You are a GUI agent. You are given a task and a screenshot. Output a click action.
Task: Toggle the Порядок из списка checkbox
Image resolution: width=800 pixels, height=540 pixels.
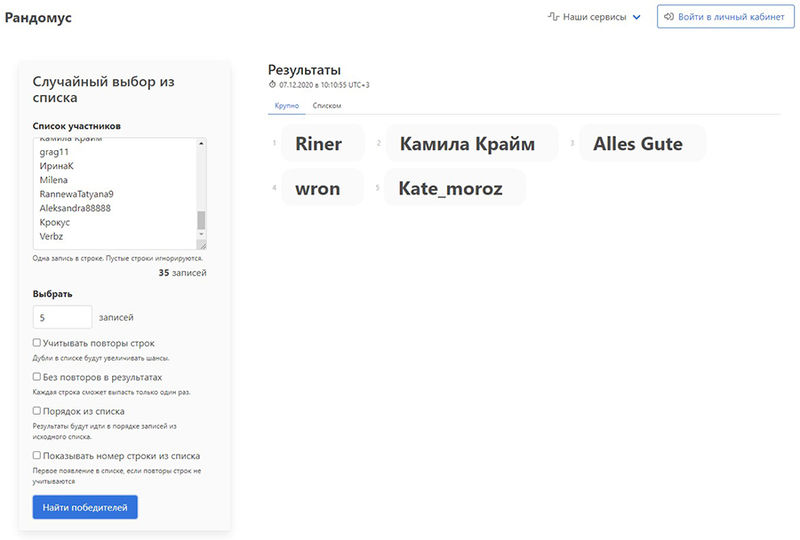(37, 411)
